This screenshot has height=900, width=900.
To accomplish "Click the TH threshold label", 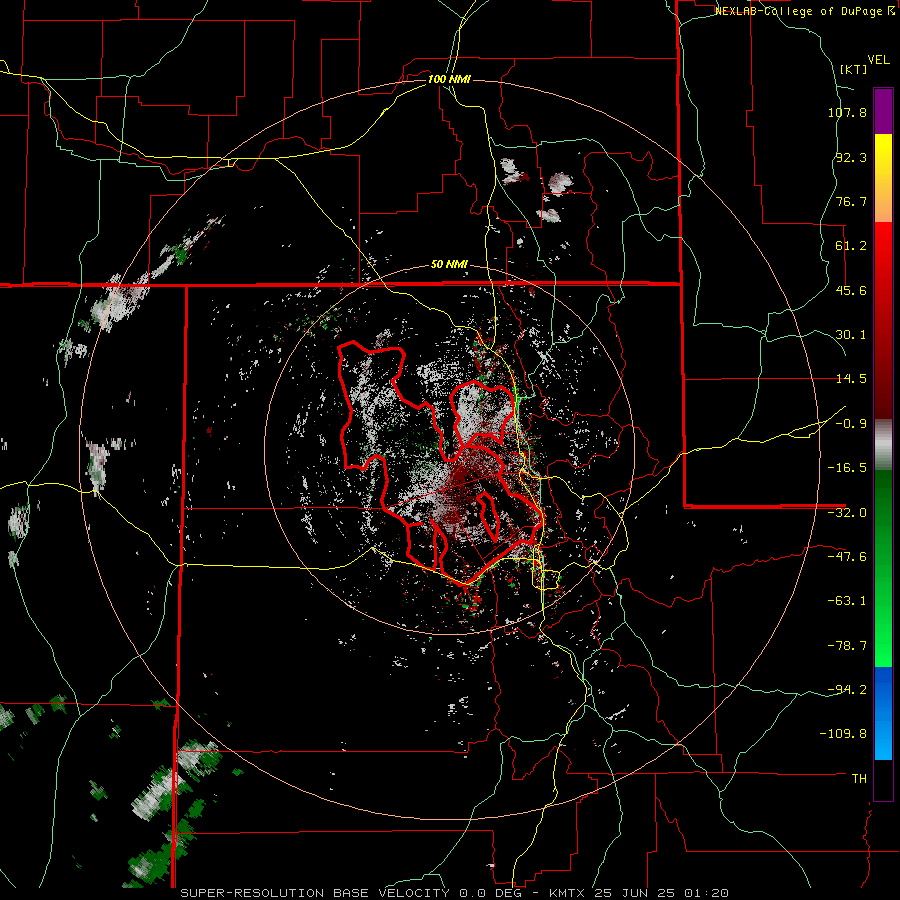I will (859, 779).
